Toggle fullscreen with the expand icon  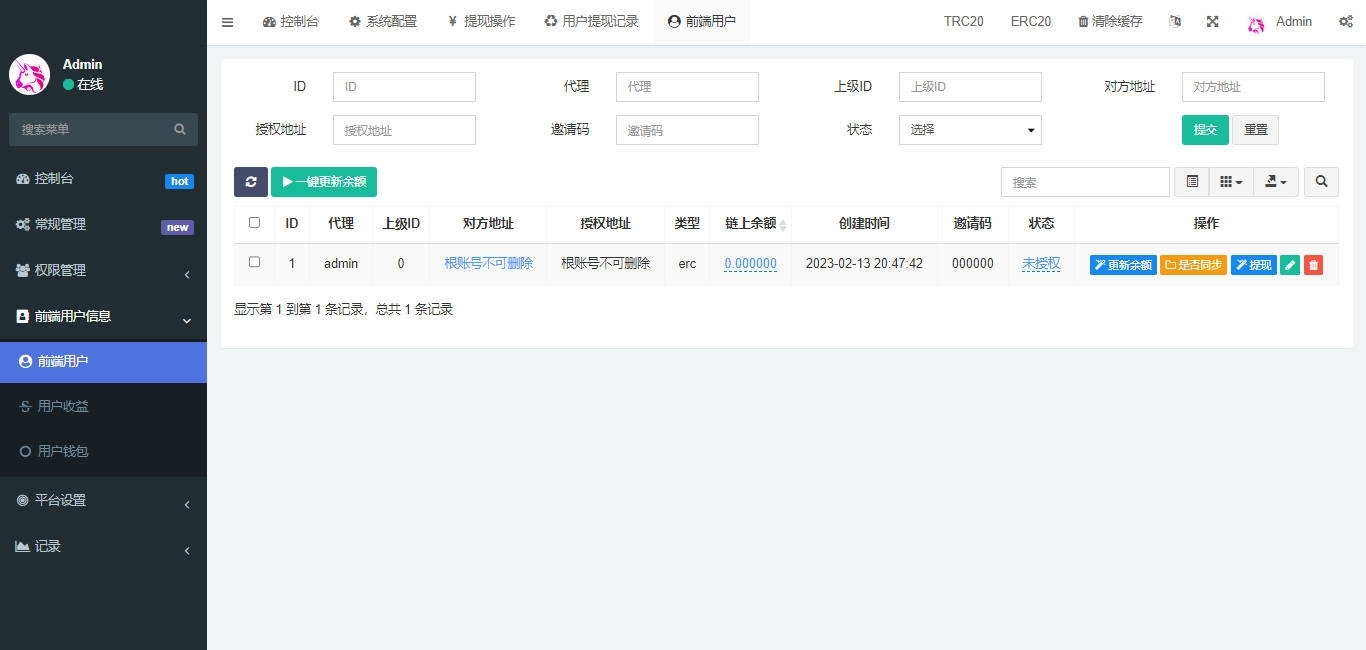click(1212, 22)
